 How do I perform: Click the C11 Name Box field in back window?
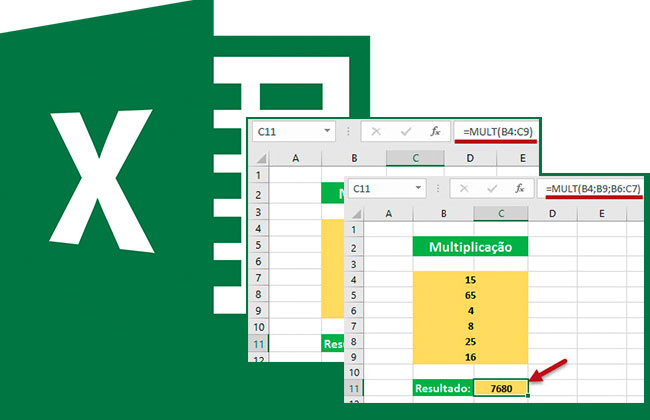click(x=293, y=132)
